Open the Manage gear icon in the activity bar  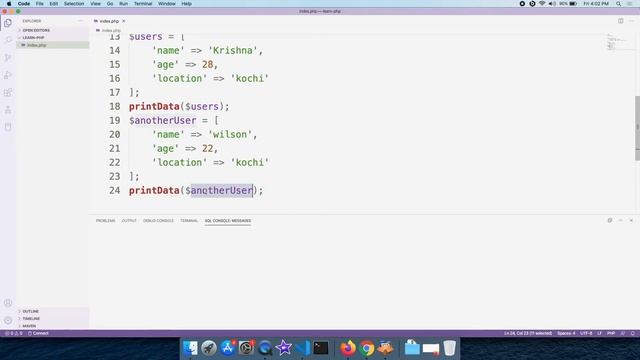coord(8,320)
